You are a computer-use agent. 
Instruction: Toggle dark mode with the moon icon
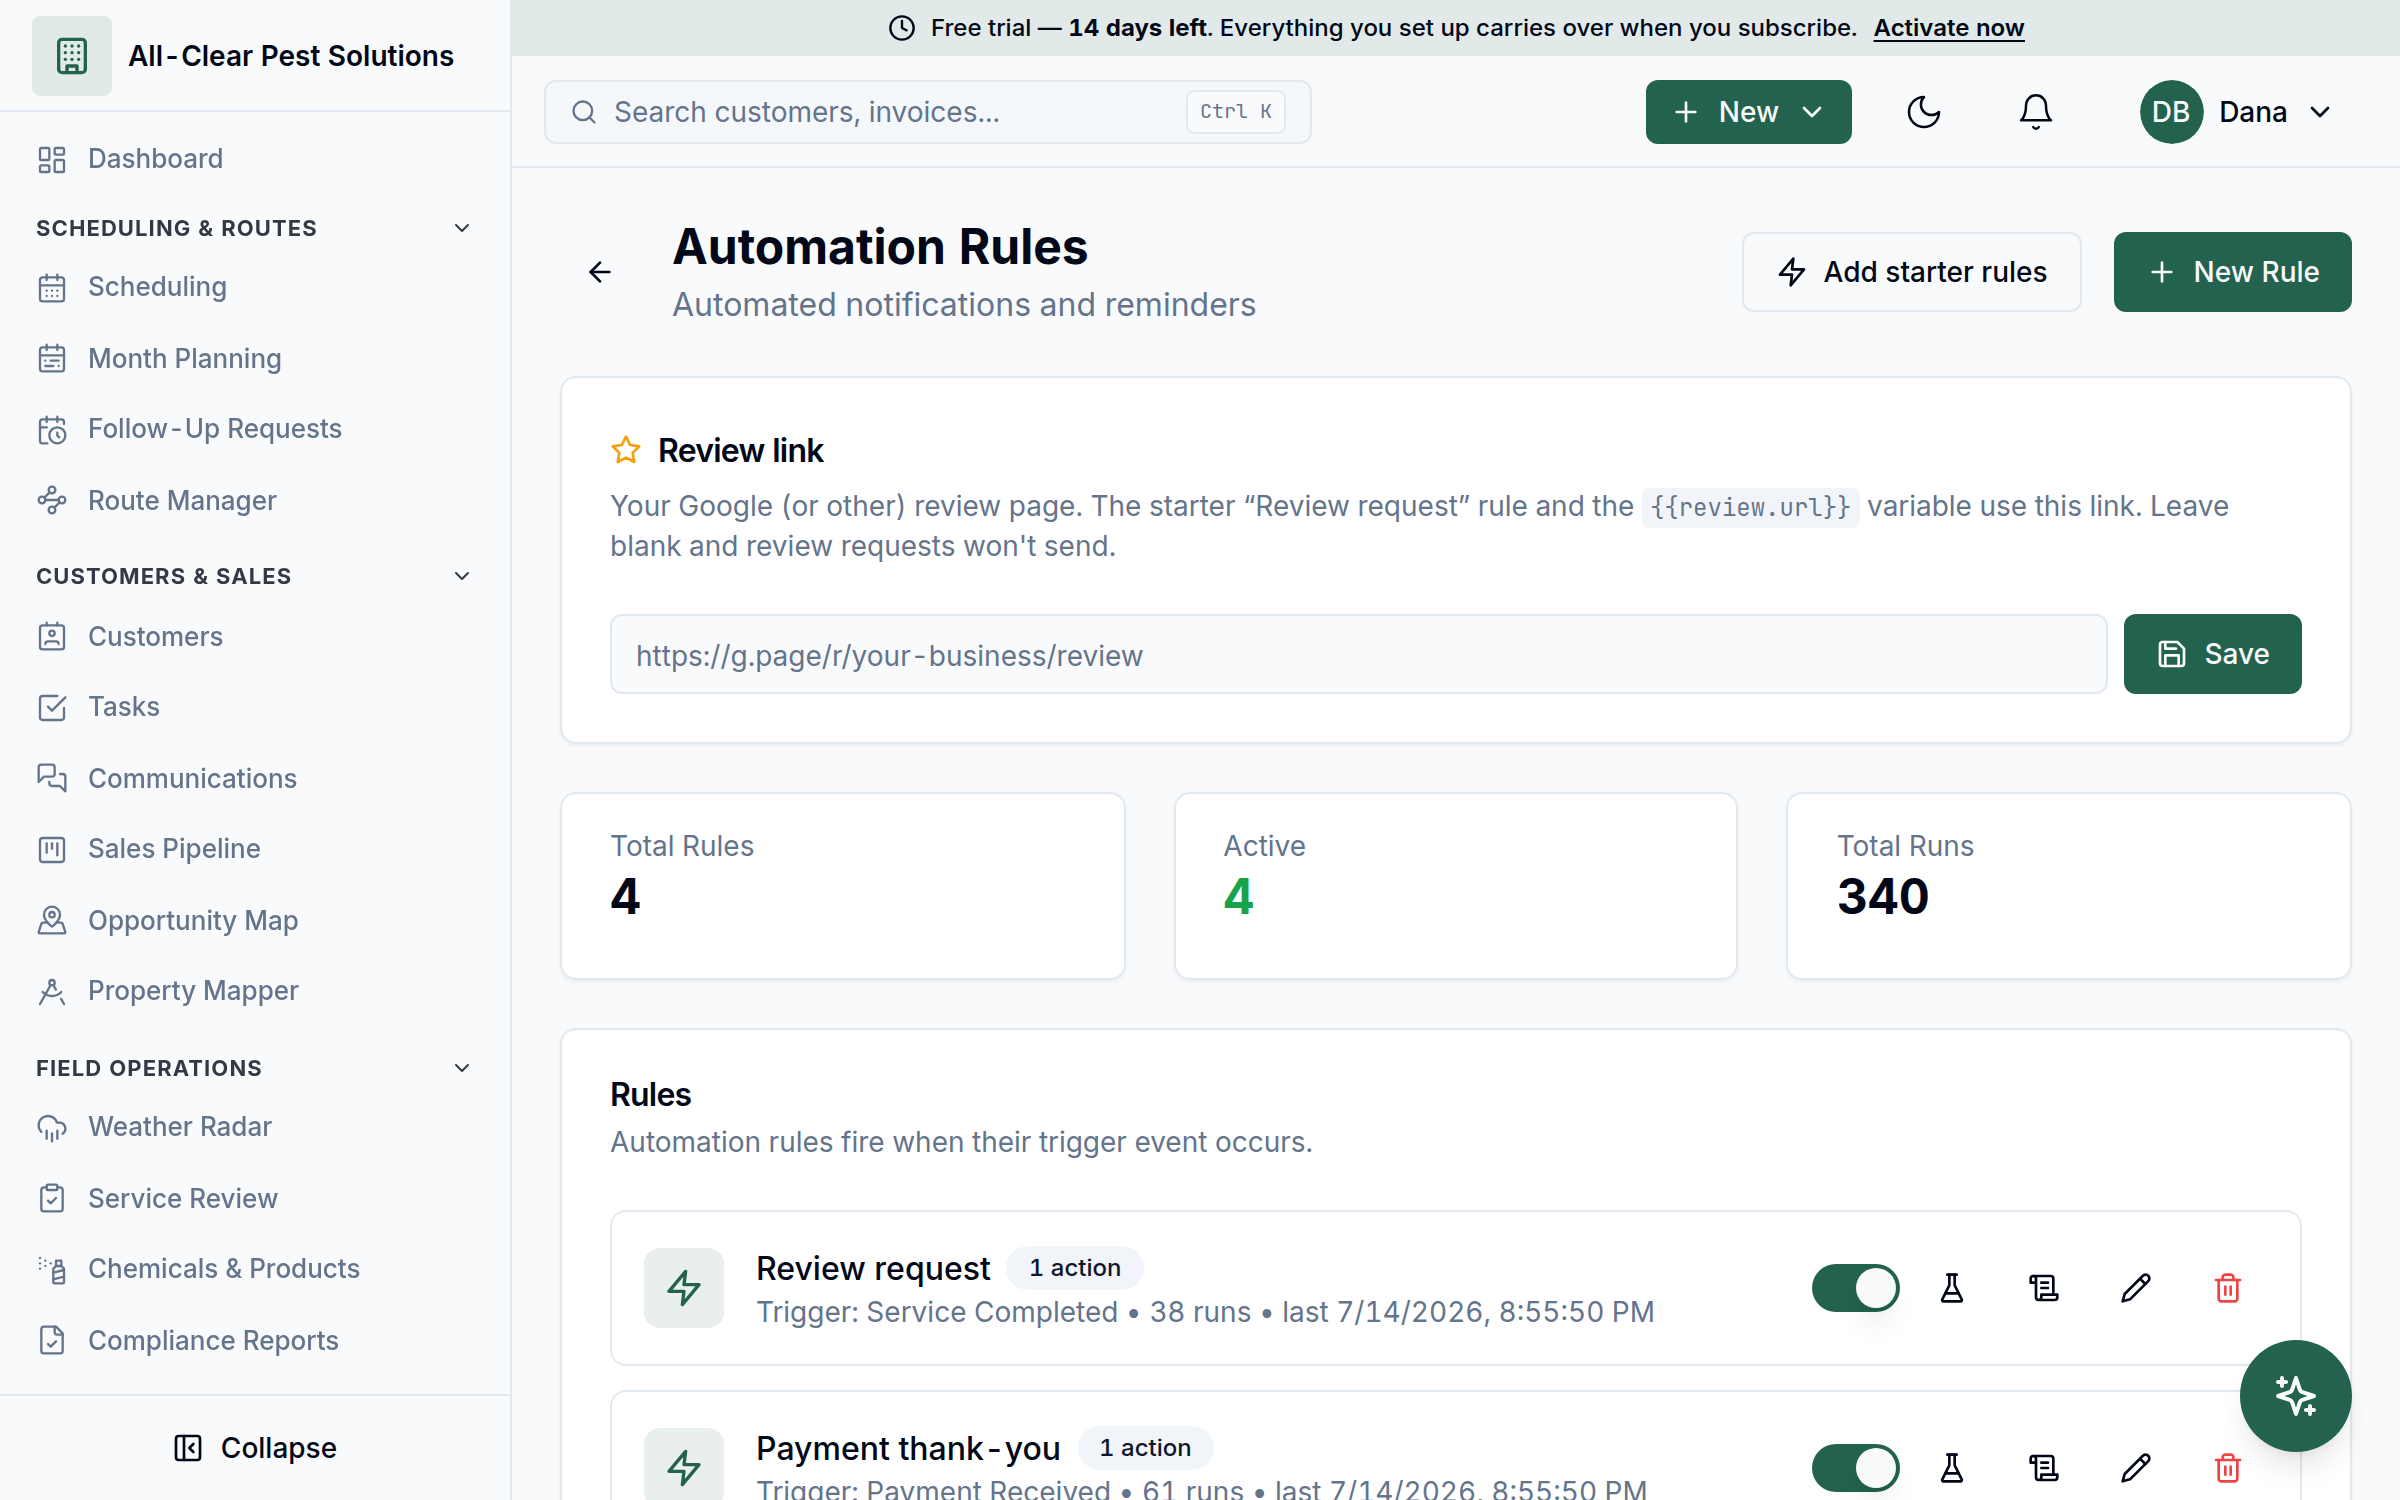(1923, 112)
